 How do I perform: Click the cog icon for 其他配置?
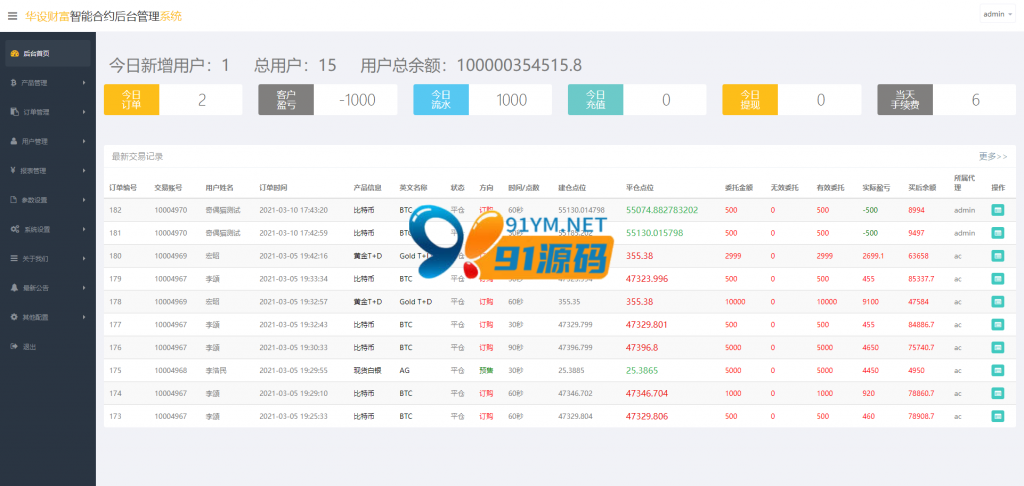click(x=14, y=316)
